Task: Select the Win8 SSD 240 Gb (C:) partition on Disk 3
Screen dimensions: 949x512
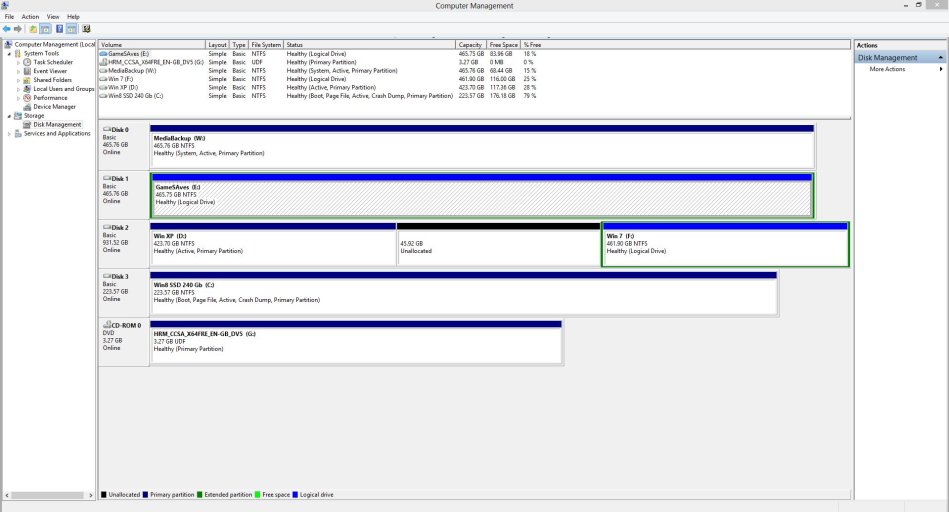Action: tap(464, 294)
